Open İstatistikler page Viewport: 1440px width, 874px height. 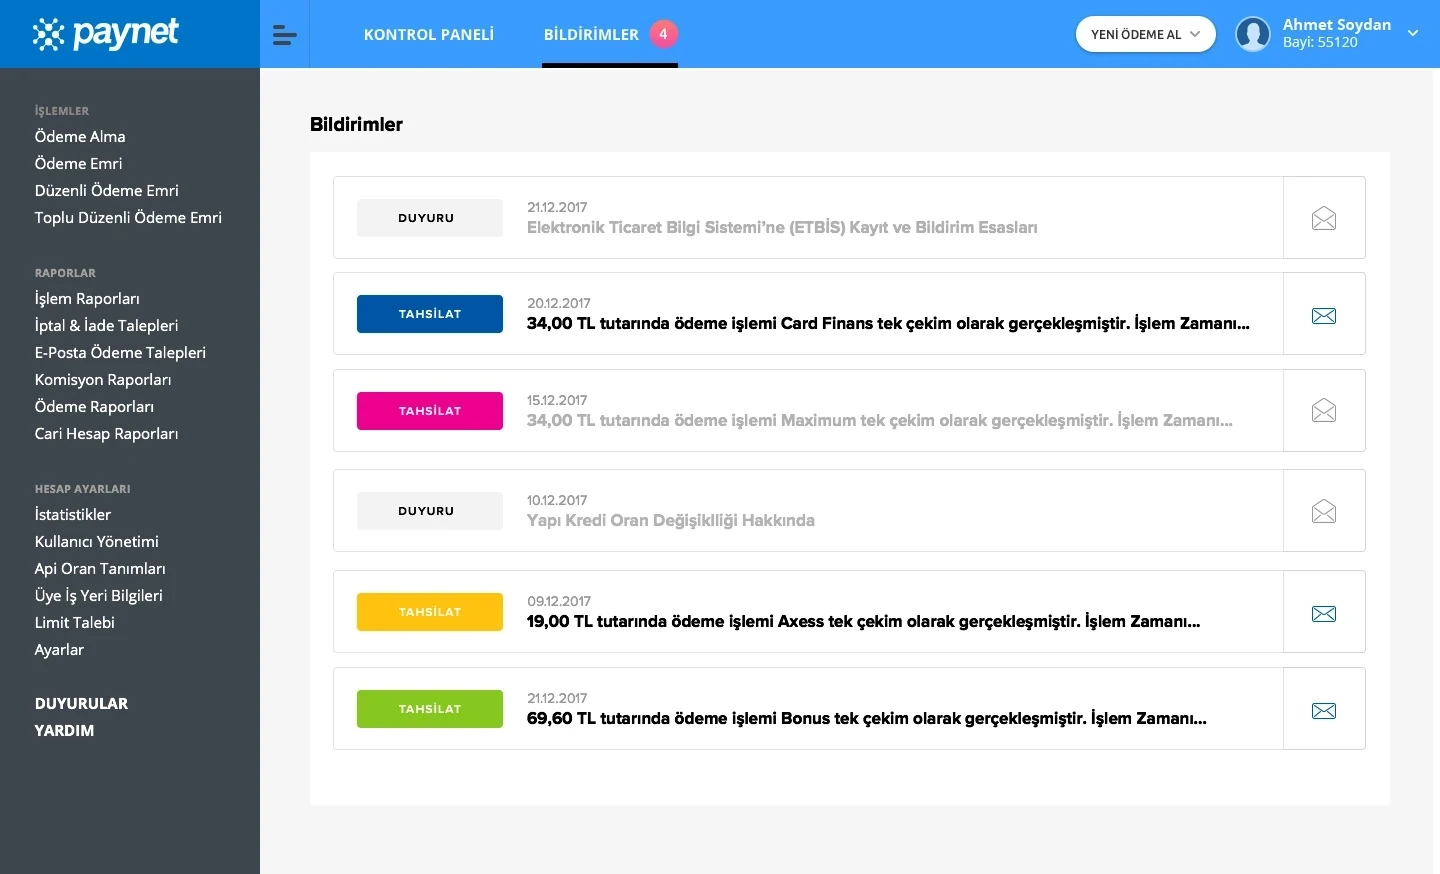tap(73, 514)
